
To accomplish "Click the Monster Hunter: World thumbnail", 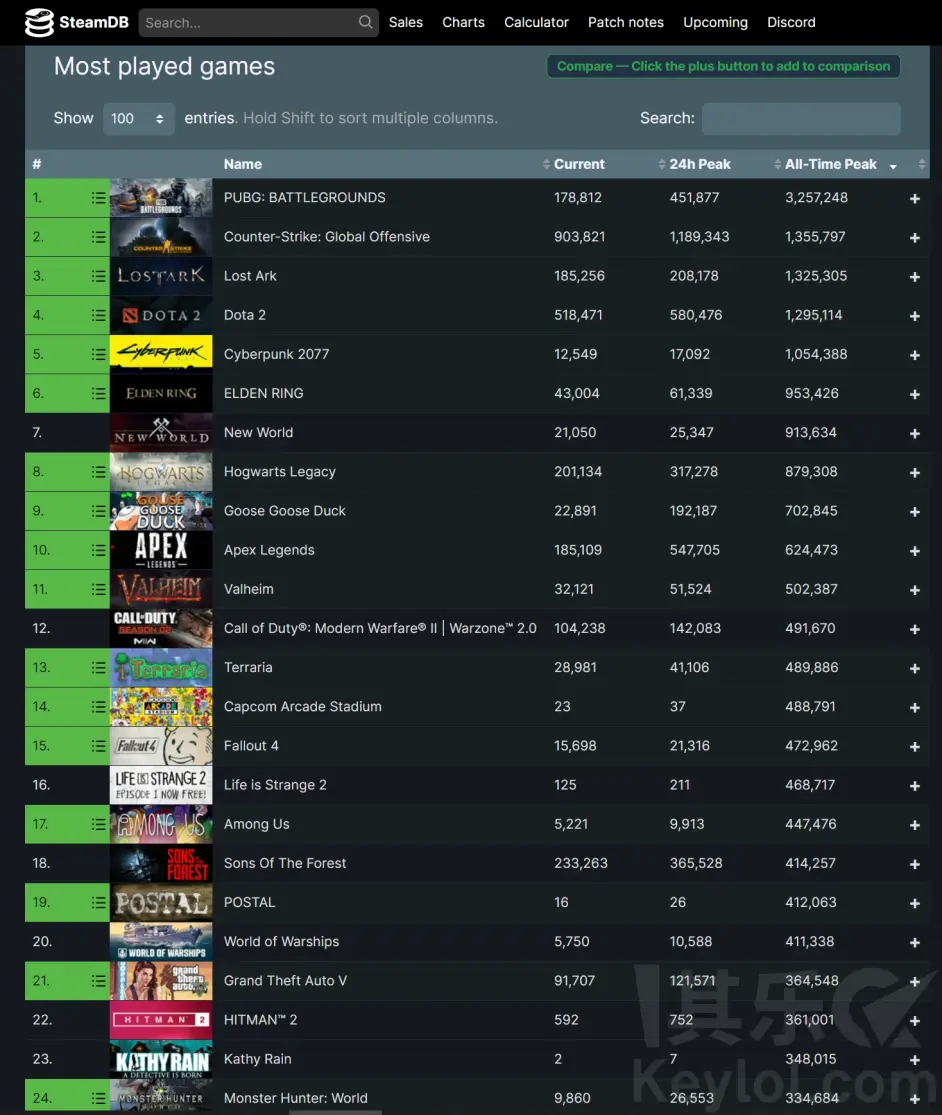I will [161, 1097].
